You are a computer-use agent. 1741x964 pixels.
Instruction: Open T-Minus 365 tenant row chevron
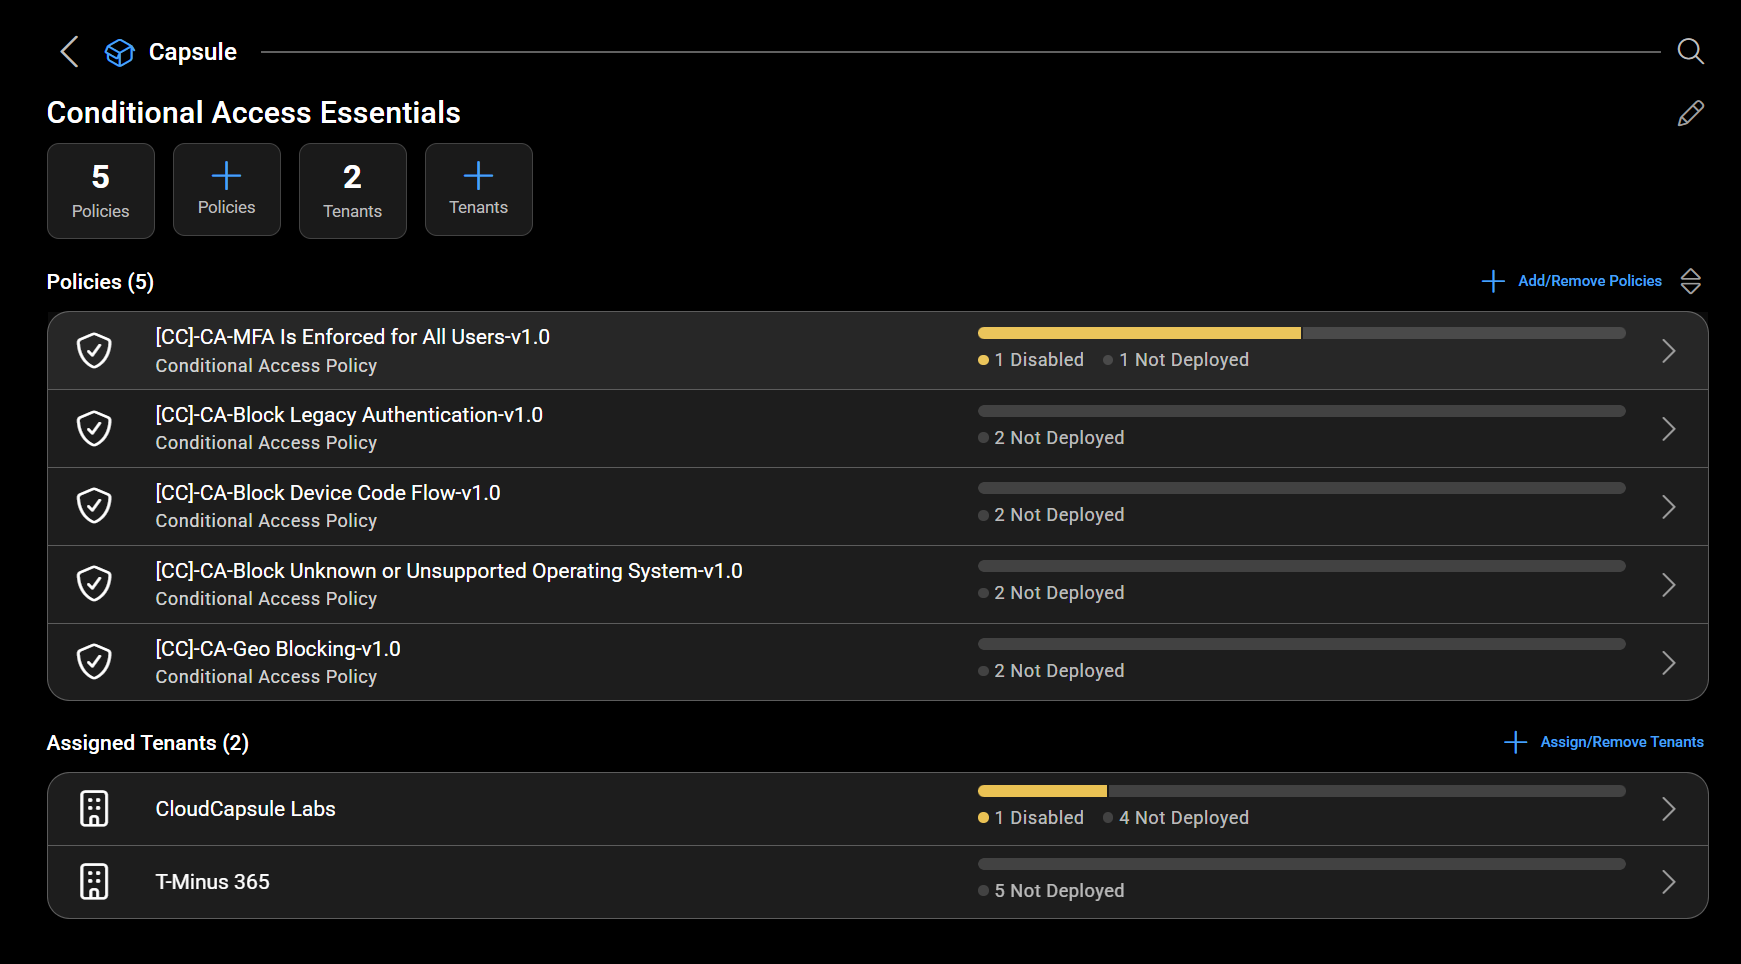pyautogui.click(x=1668, y=882)
